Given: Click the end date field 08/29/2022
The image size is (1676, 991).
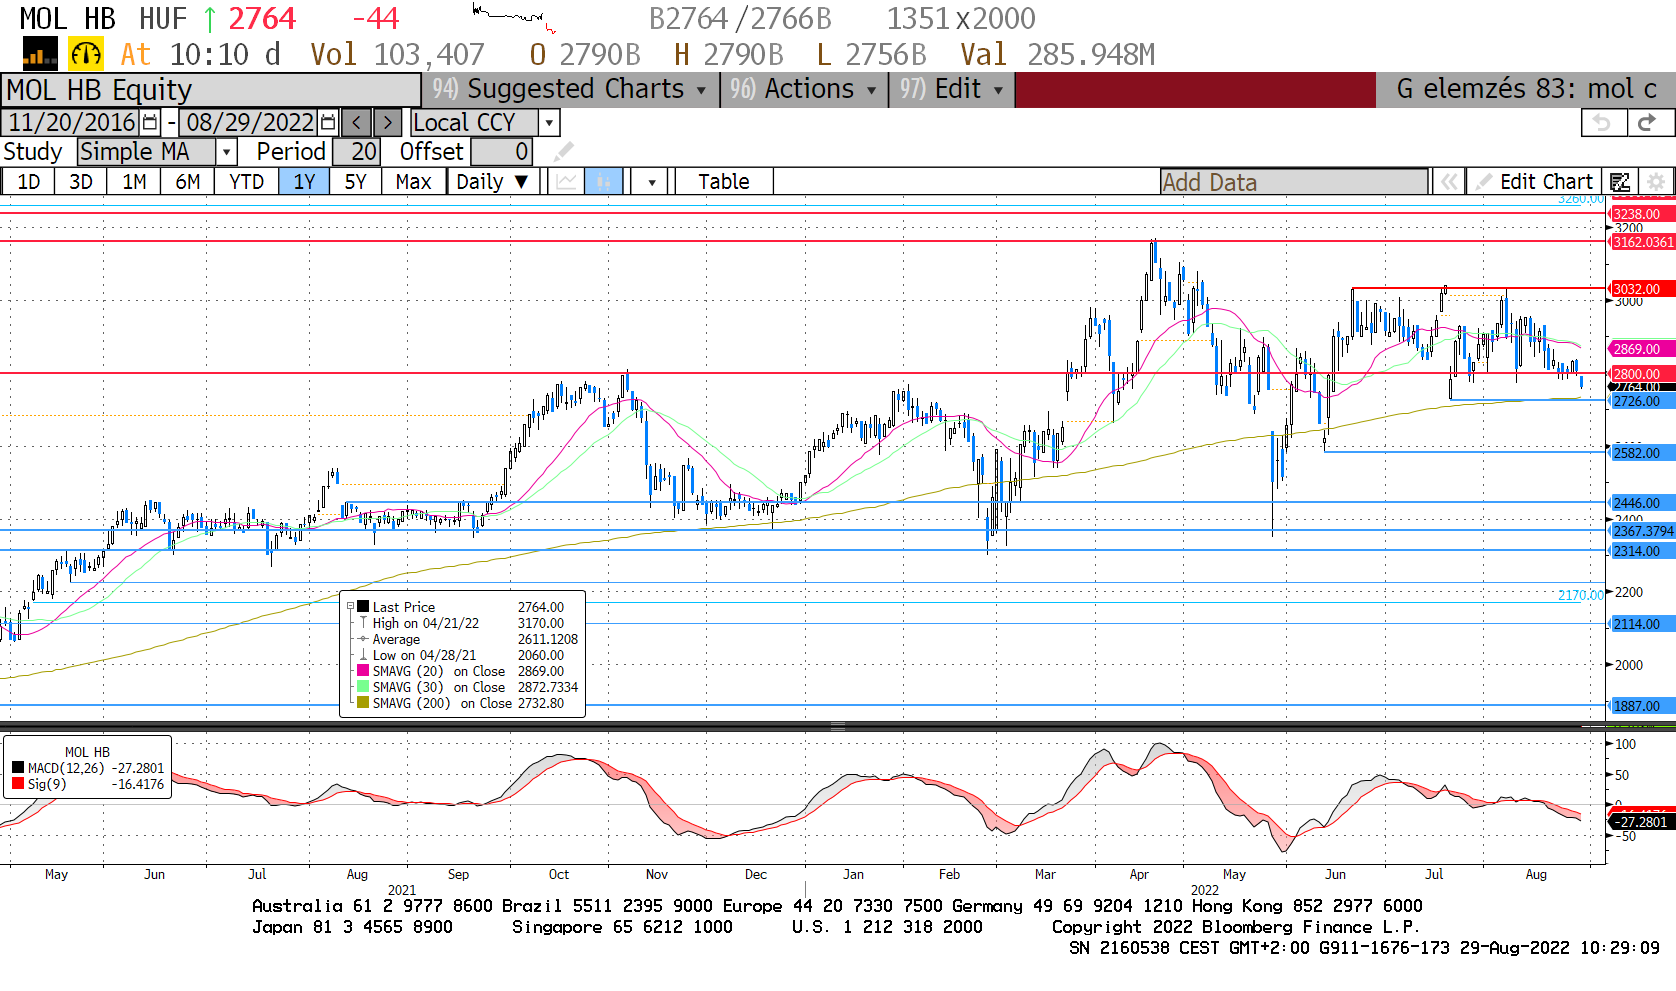Looking at the screenshot, I should click(x=249, y=122).
